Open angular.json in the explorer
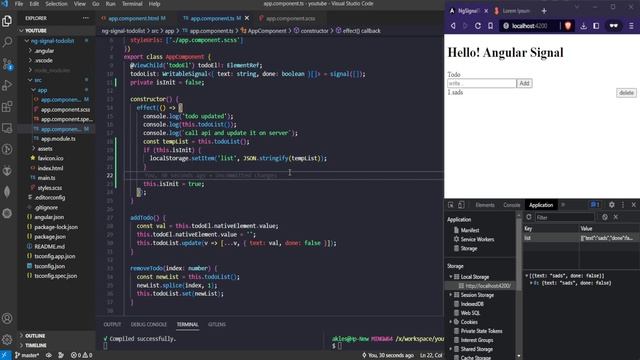Image resolution: width=640 pixels, height=360 pixels. tap(49, 217)
